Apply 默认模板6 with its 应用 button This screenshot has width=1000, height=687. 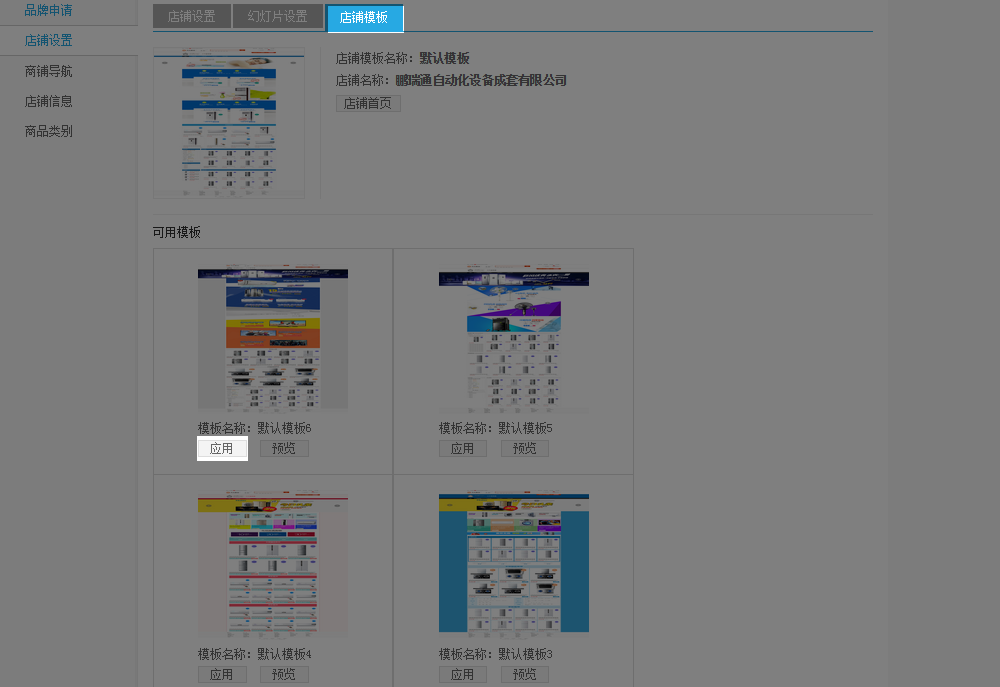click(x=222, y=449)
